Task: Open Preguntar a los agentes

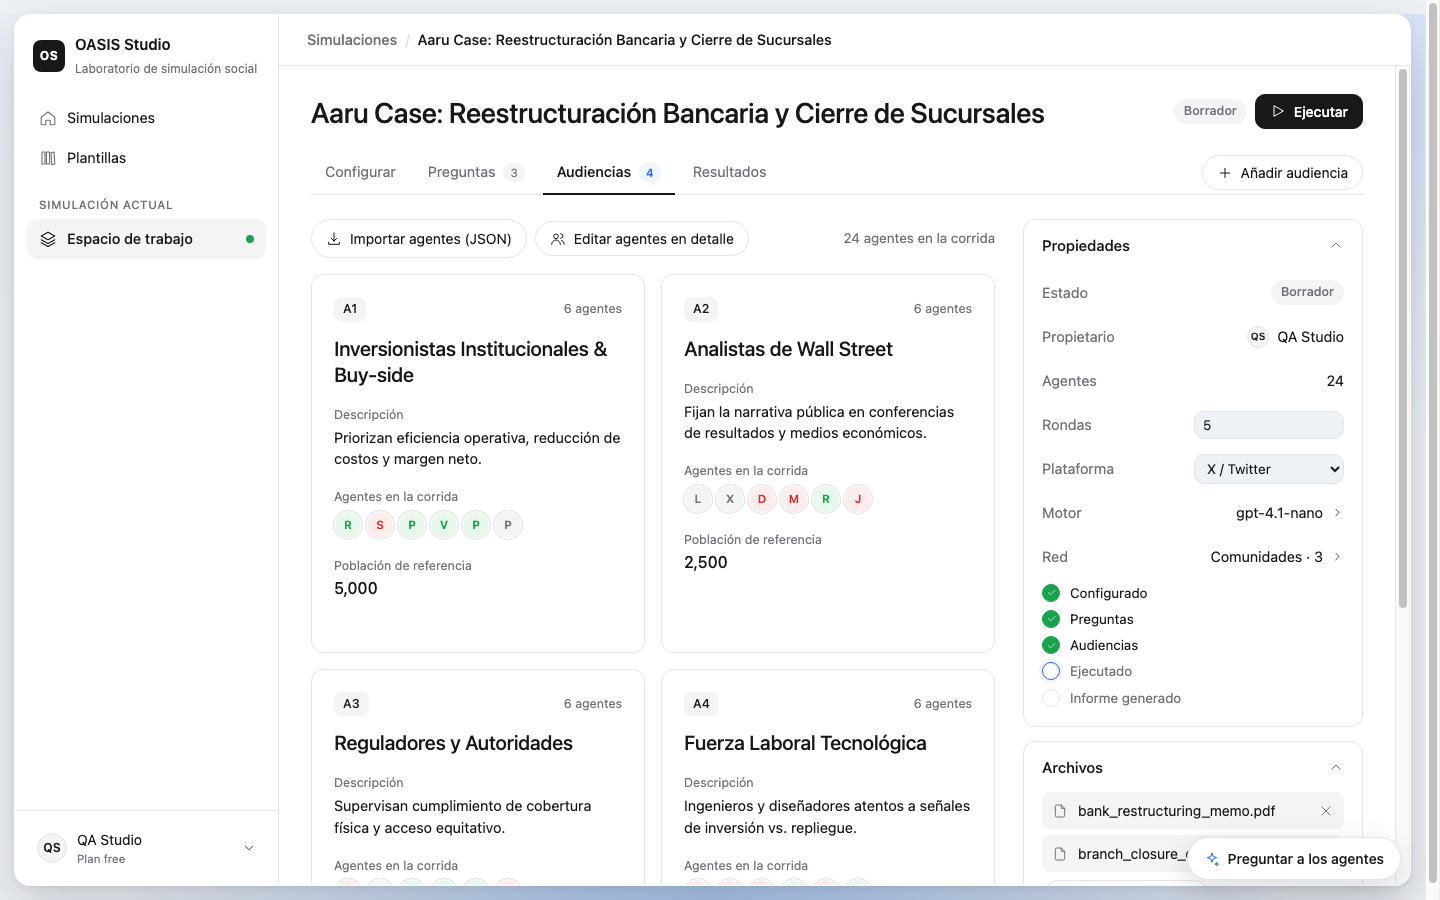Action: pos(1294,859)
